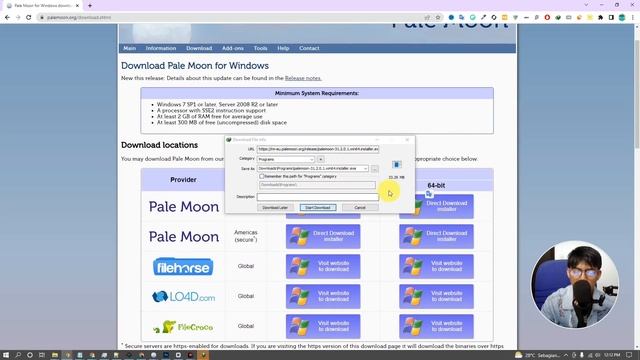Open the Download menu item
The image size is (640, 360).
point(199,48)
